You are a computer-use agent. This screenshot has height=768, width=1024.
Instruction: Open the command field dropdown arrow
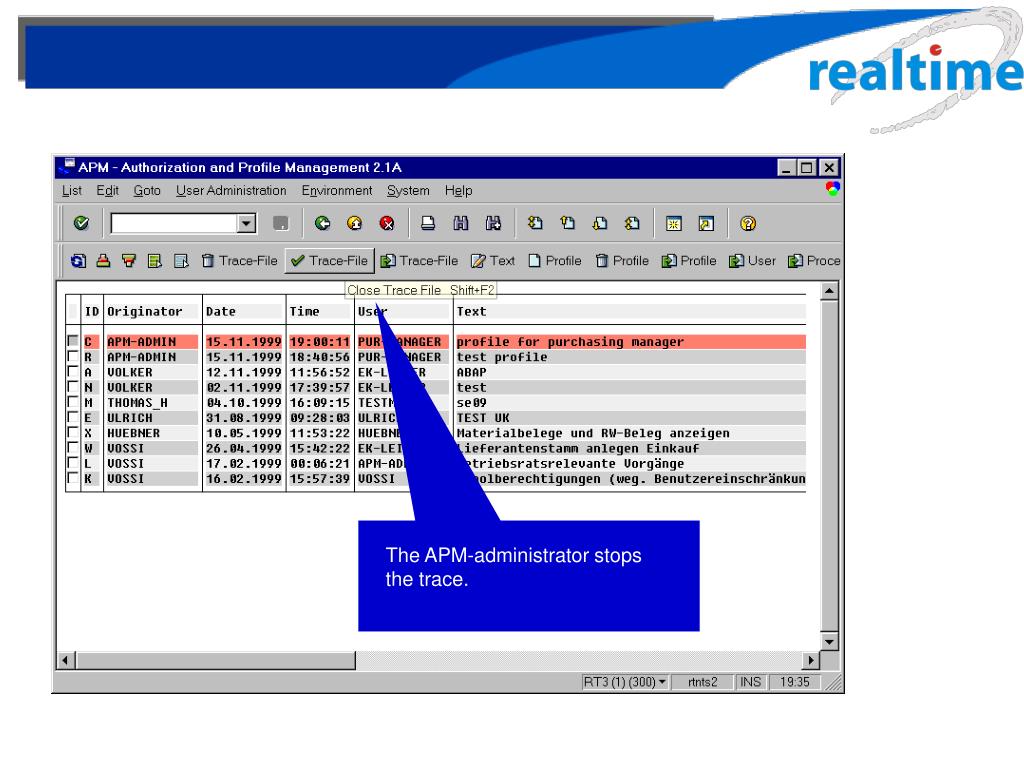[x=246, y=223]
